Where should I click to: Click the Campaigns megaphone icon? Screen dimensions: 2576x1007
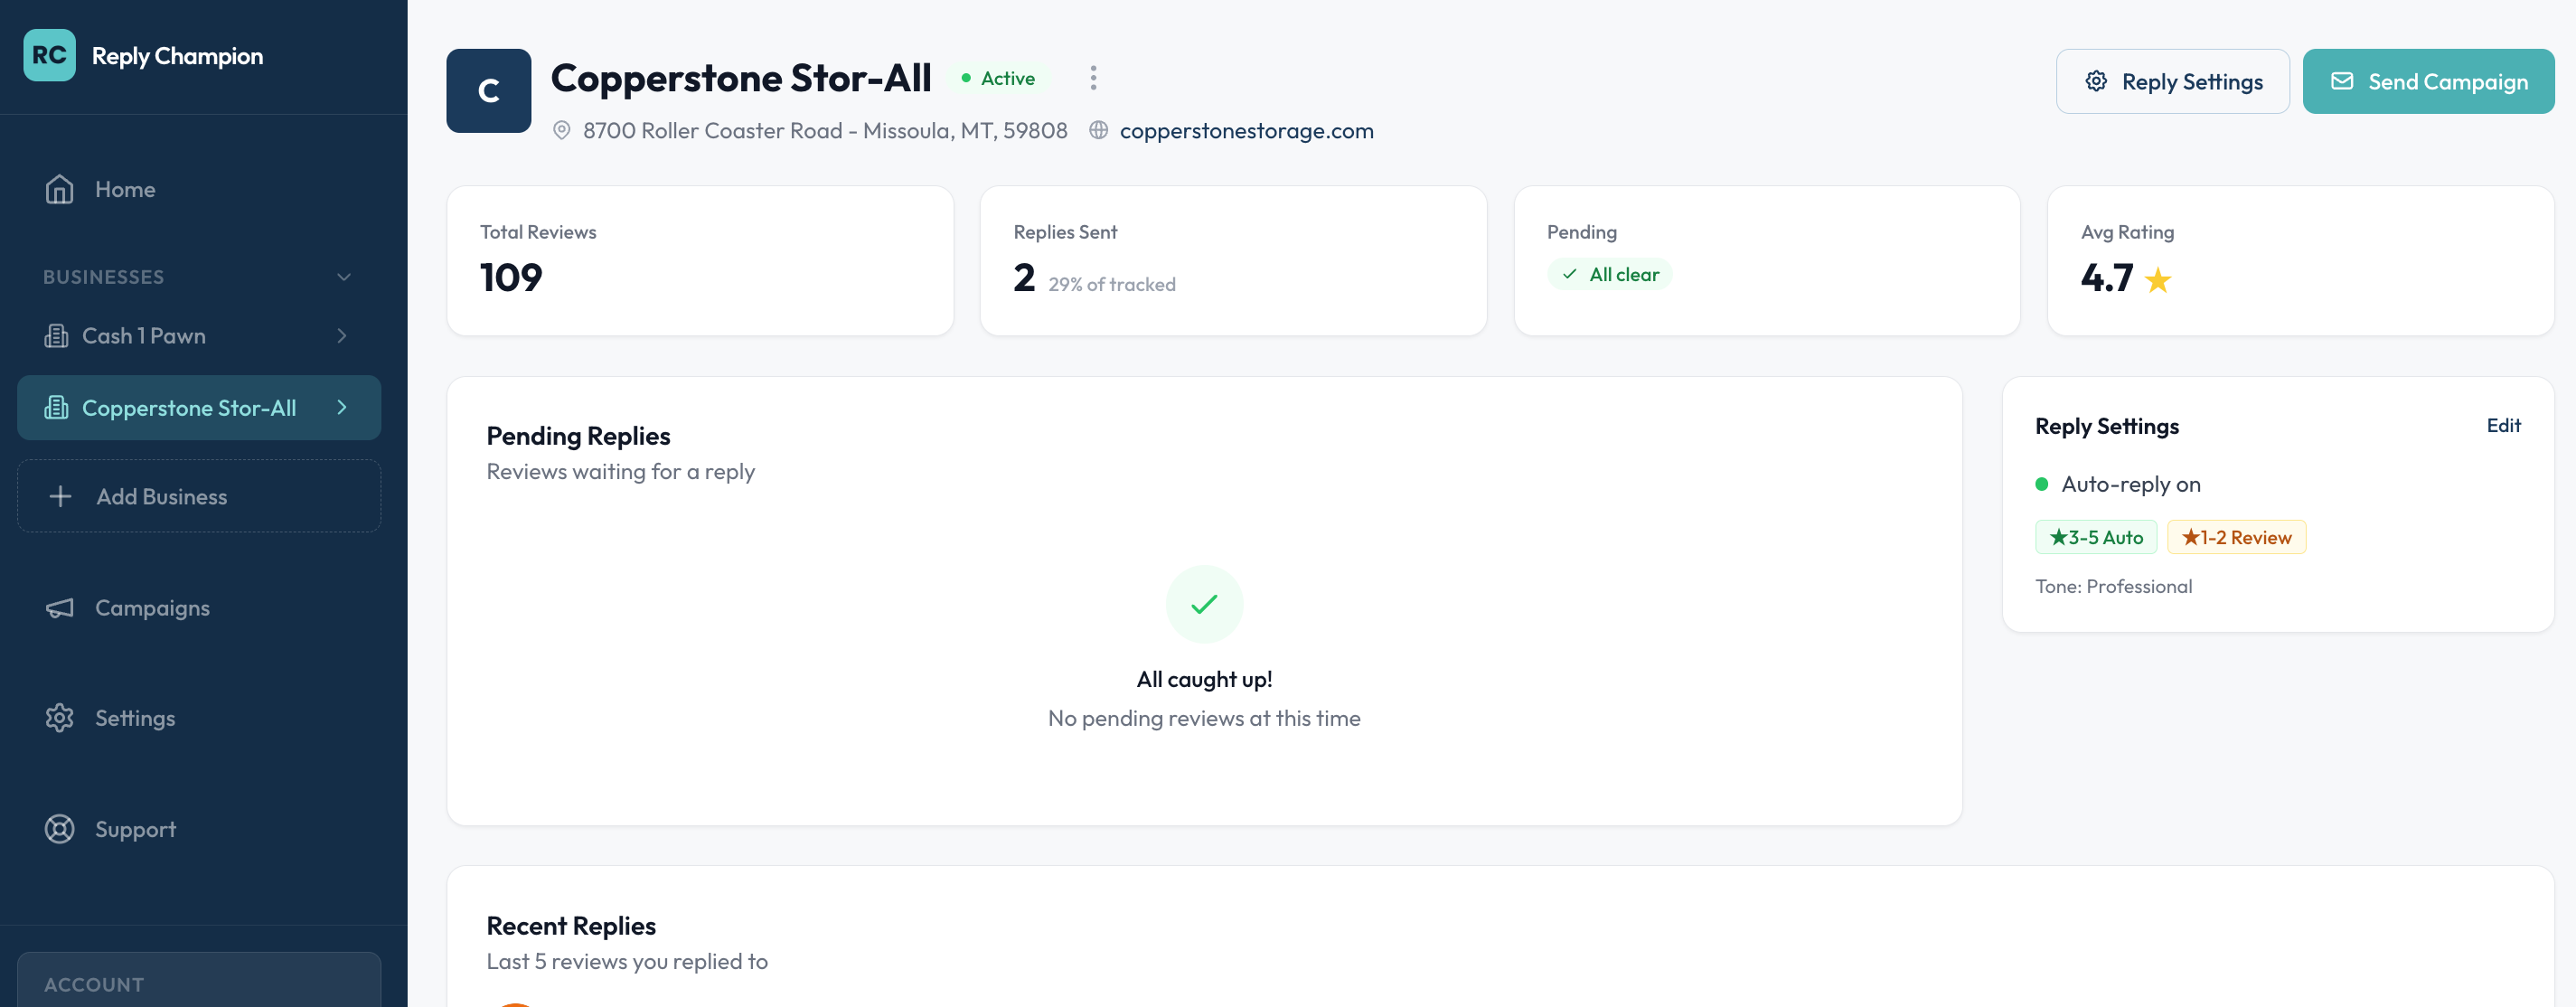[59, 608]
